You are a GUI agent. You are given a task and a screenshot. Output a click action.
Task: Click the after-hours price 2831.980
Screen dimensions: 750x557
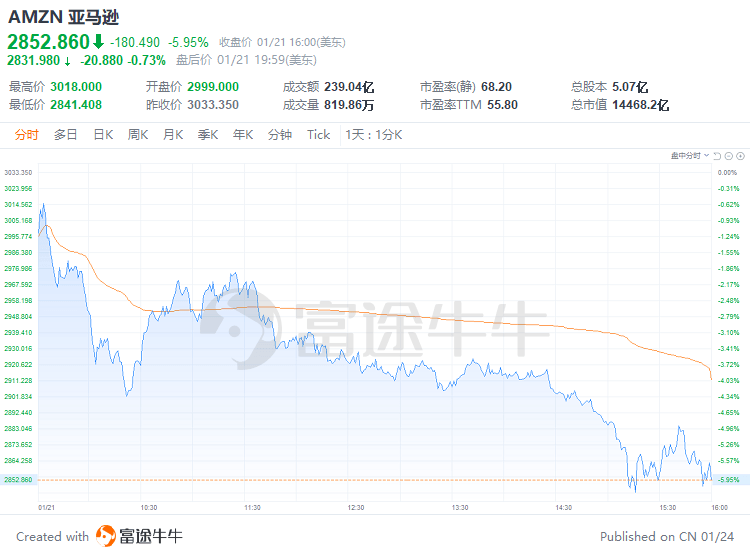33,60
